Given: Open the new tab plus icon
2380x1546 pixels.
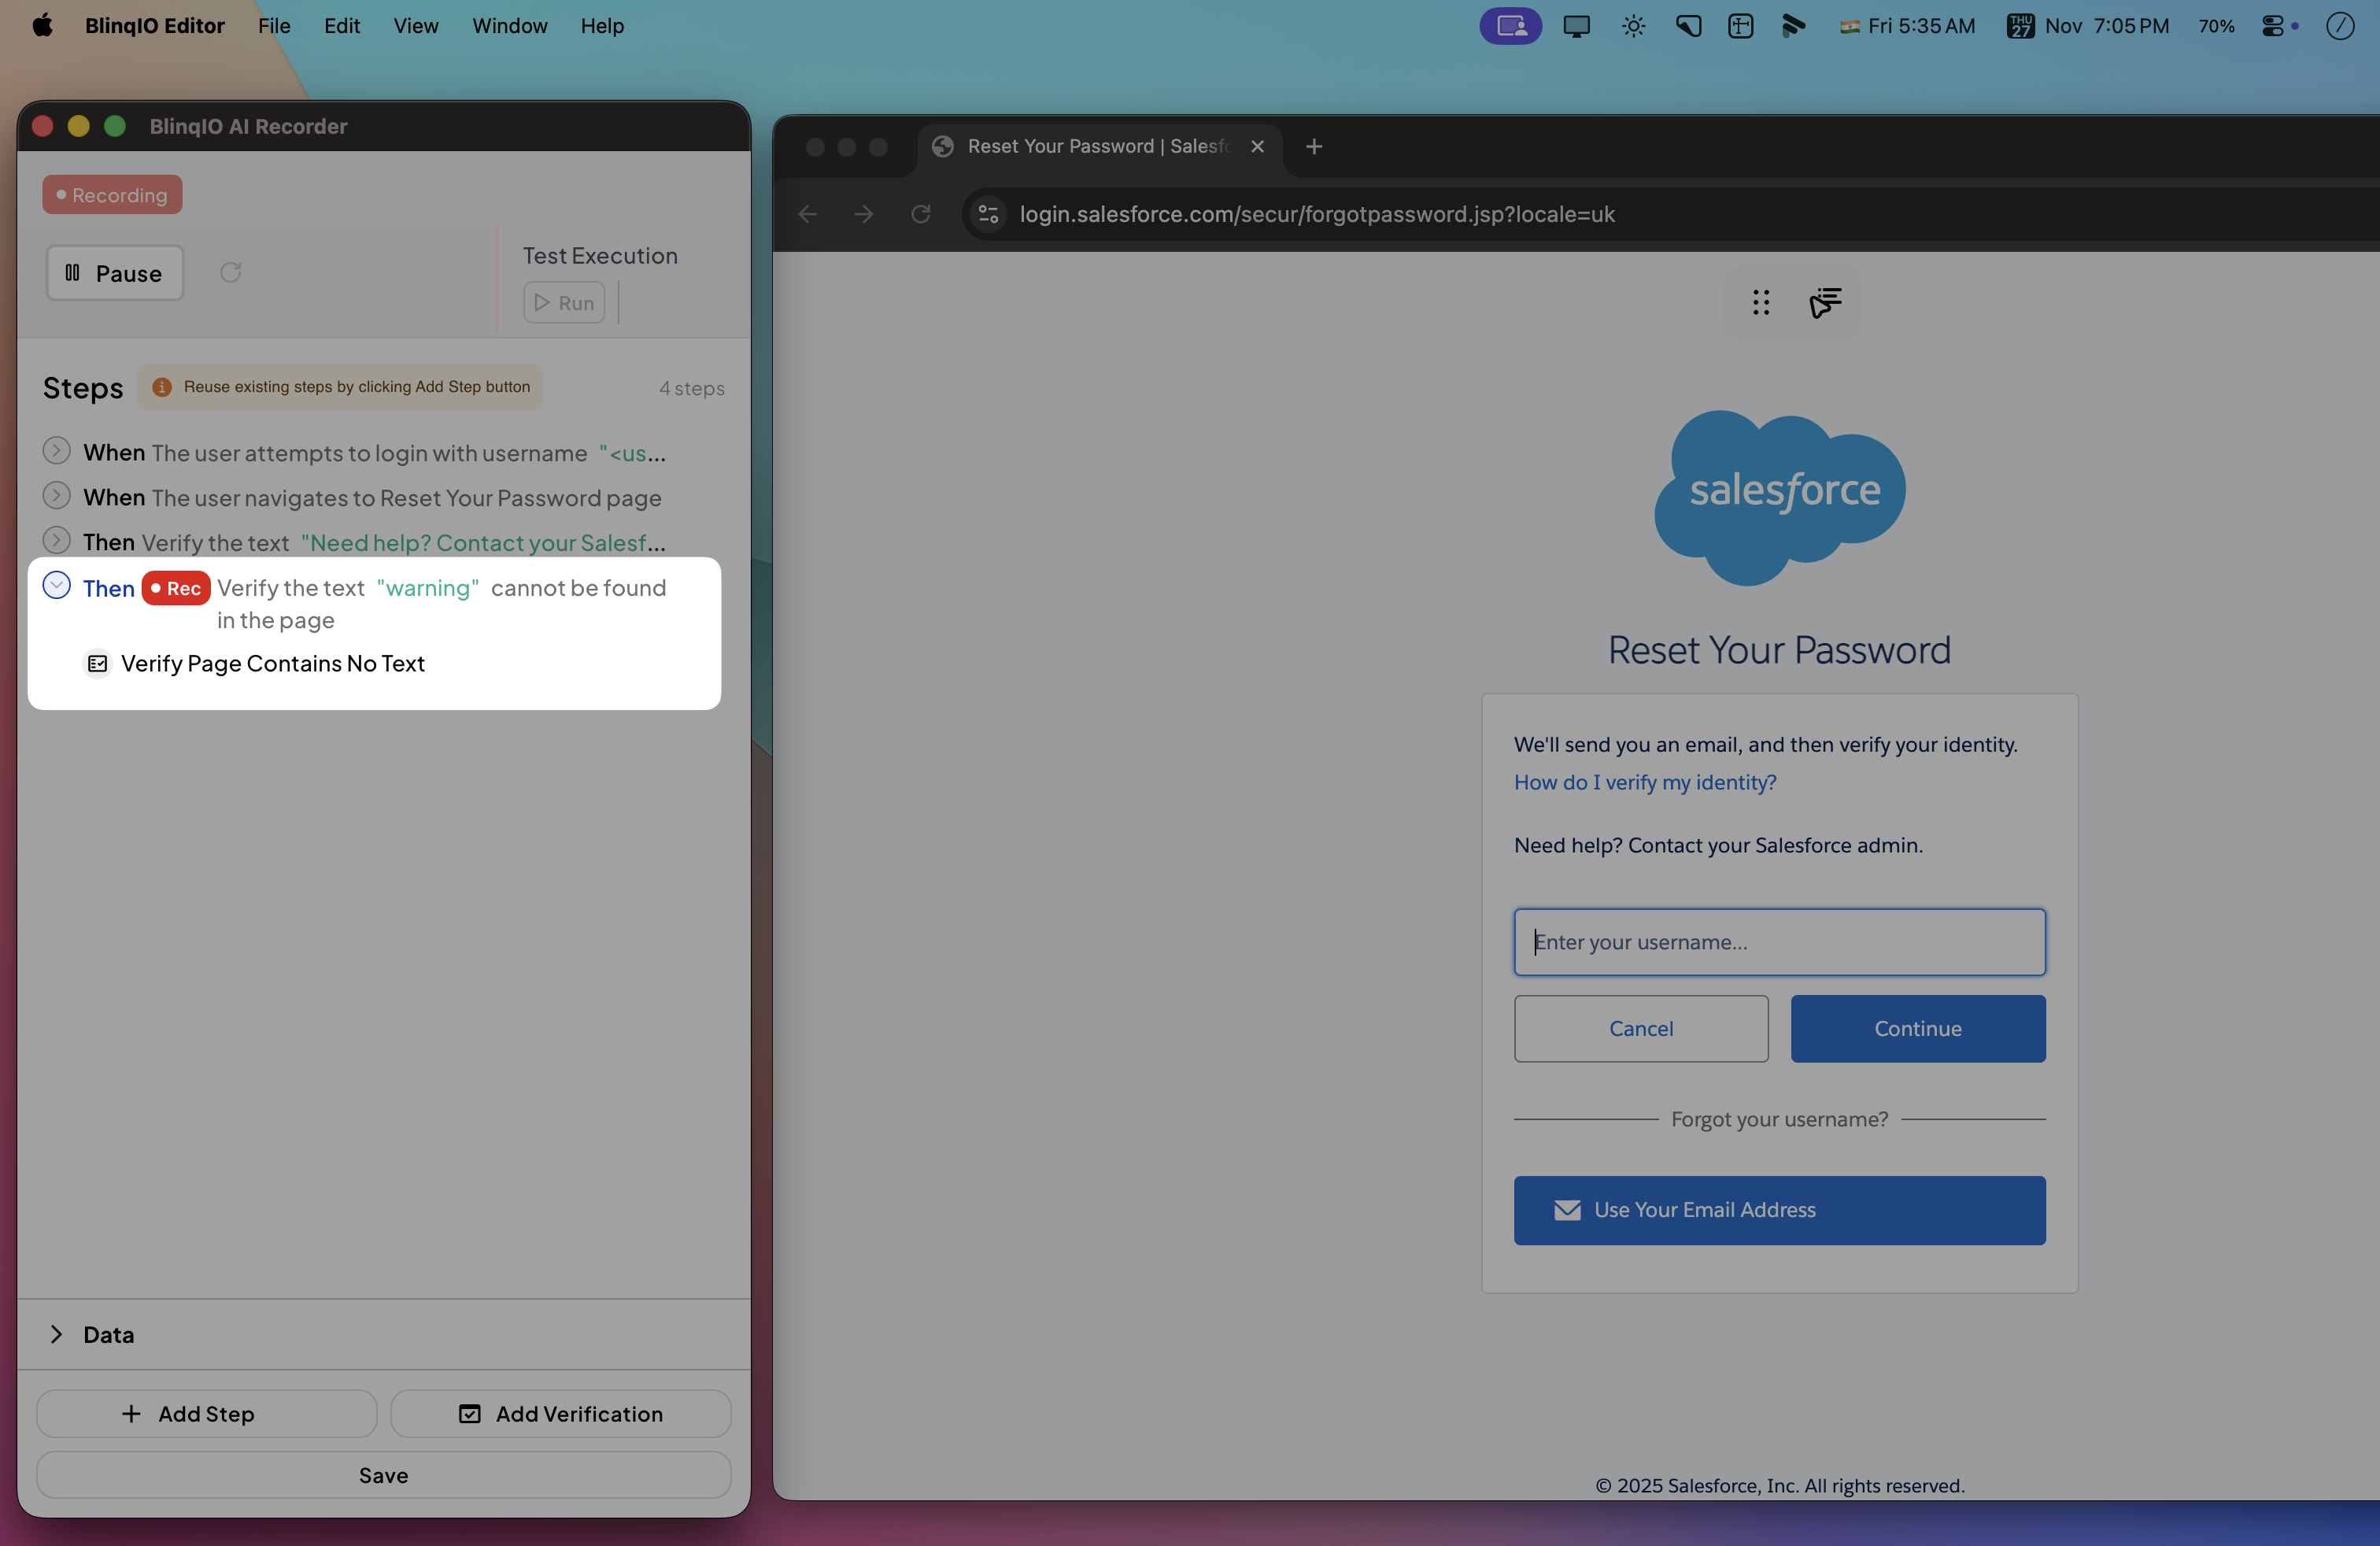Looking at the screenshot, I should point(1314,146).
